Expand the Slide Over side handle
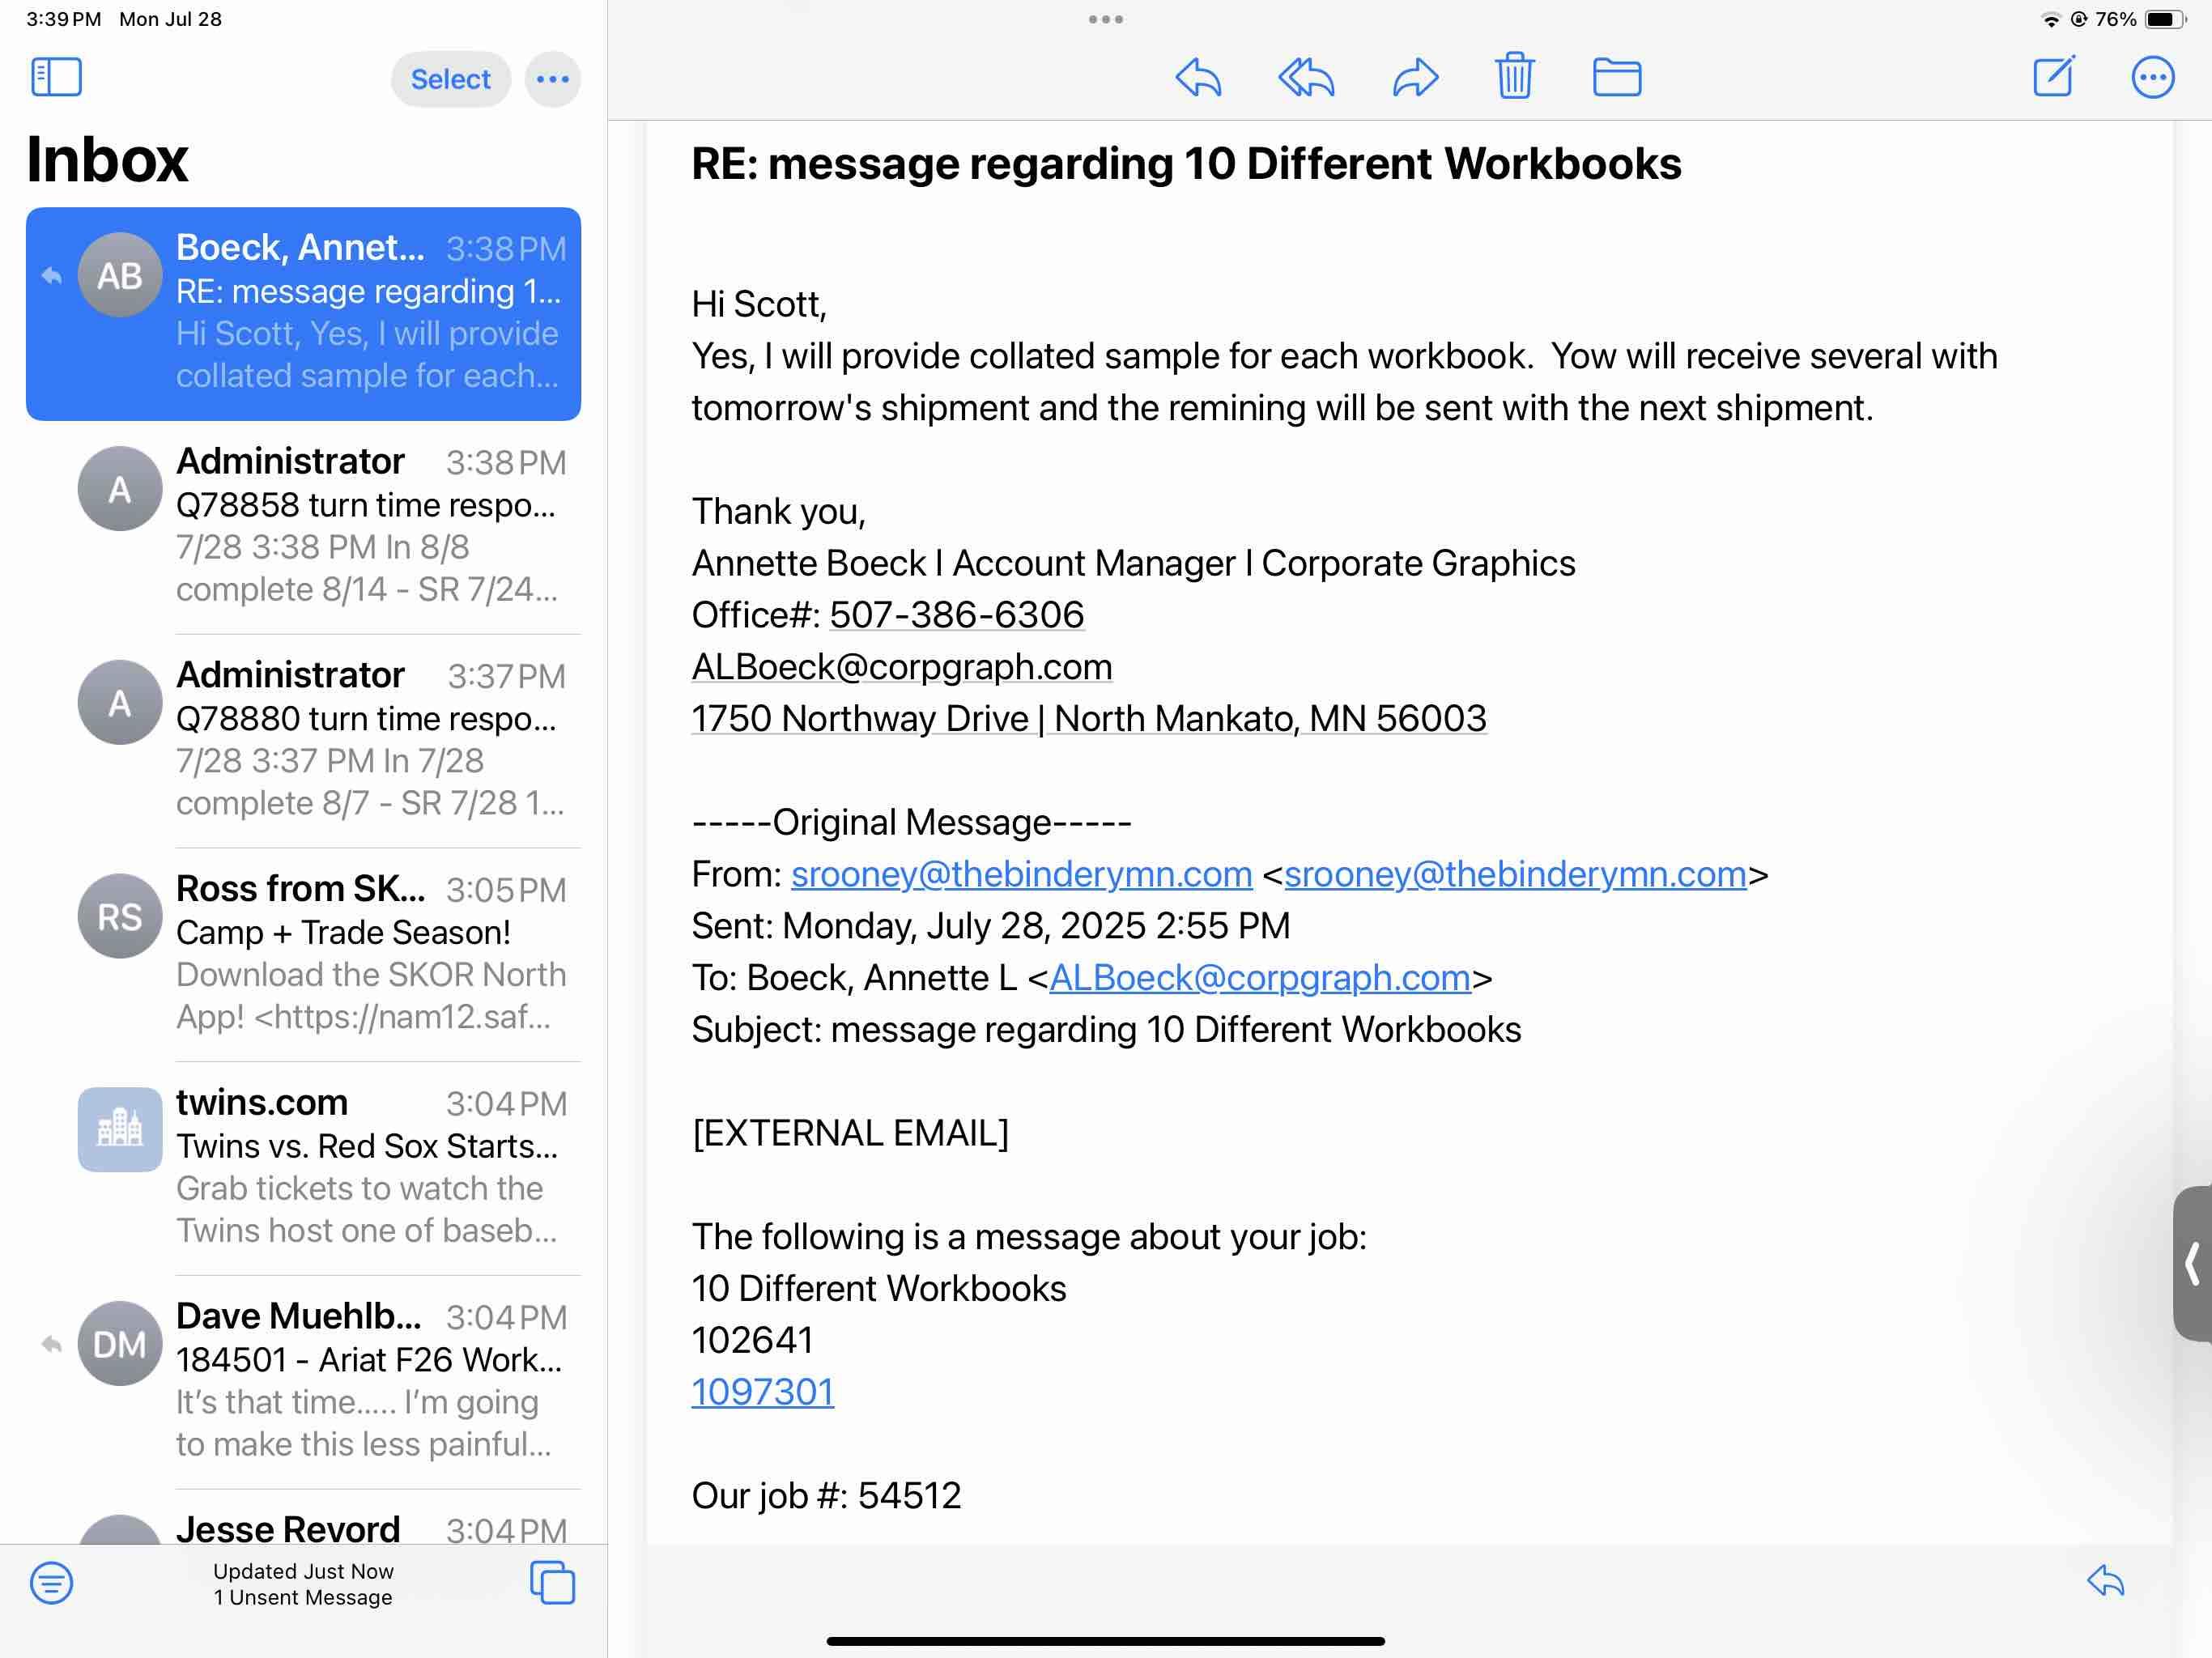The image size is (2212, 1658). (x=2192, y=1263)
